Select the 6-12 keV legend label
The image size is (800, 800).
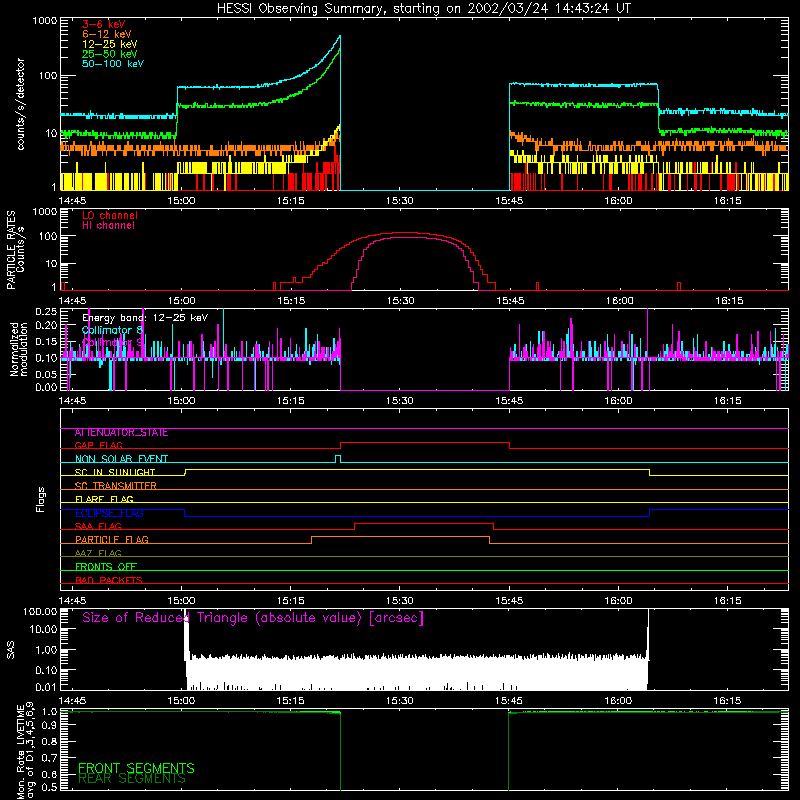(106, 34)
